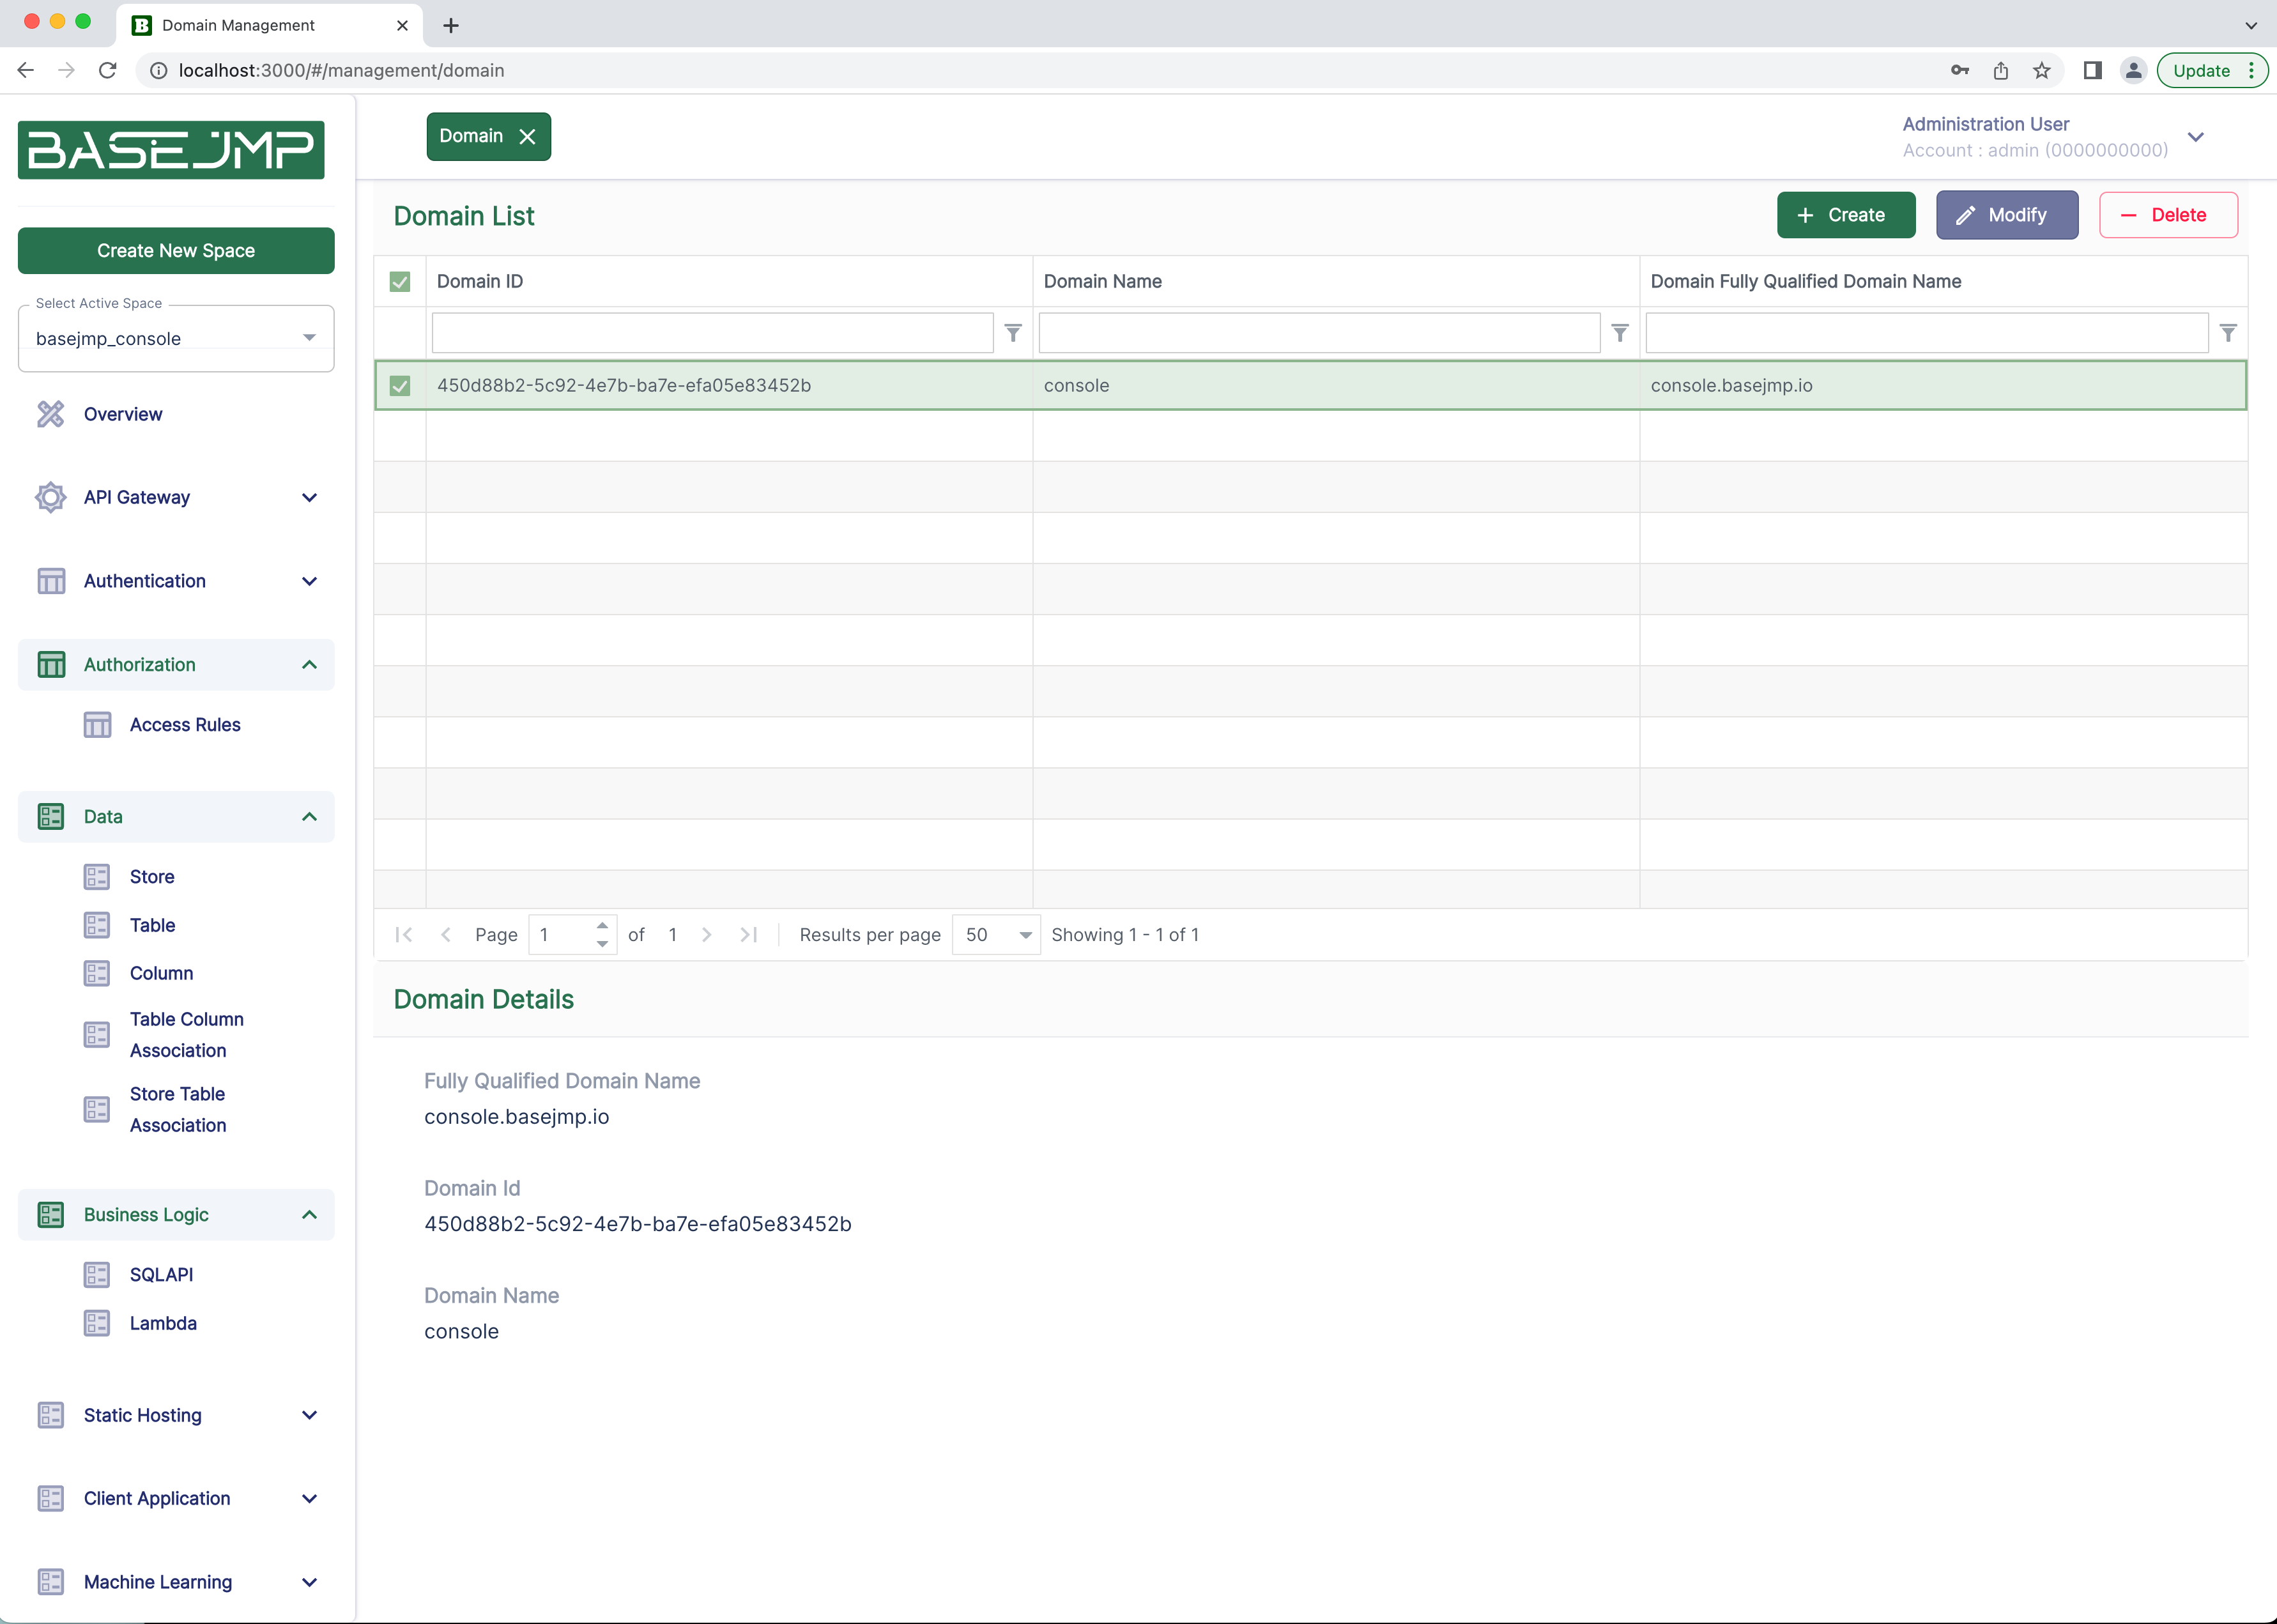
Task: Click the next page arrow
Action: click(x=707, y=934)
